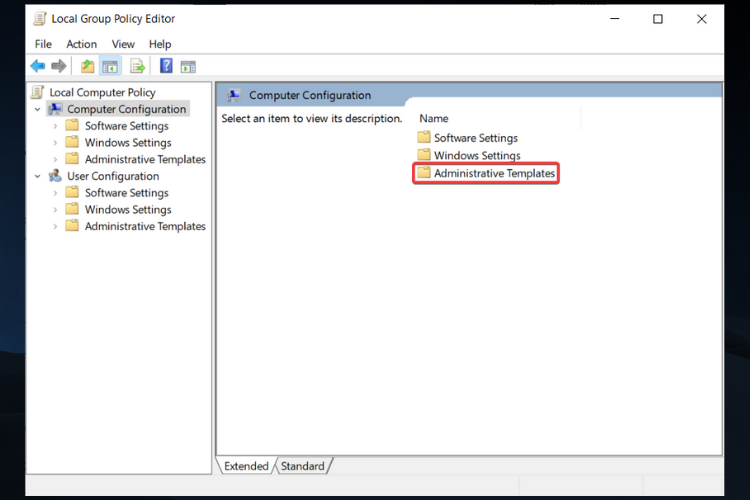This screenshot has height=500, width=750.
Task: Click the Up One Level folder icon
Action: point(87,66)
